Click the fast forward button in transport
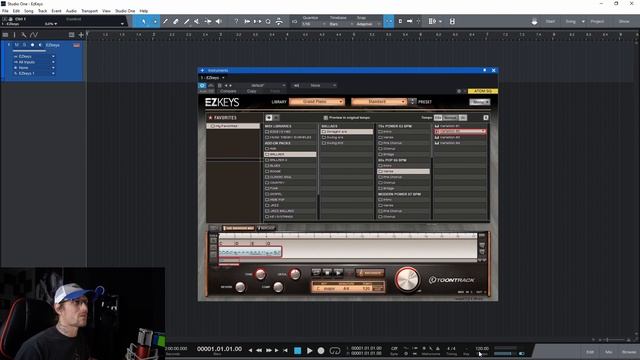This screenshot has height=360, width=640. (x=268, y=351)
